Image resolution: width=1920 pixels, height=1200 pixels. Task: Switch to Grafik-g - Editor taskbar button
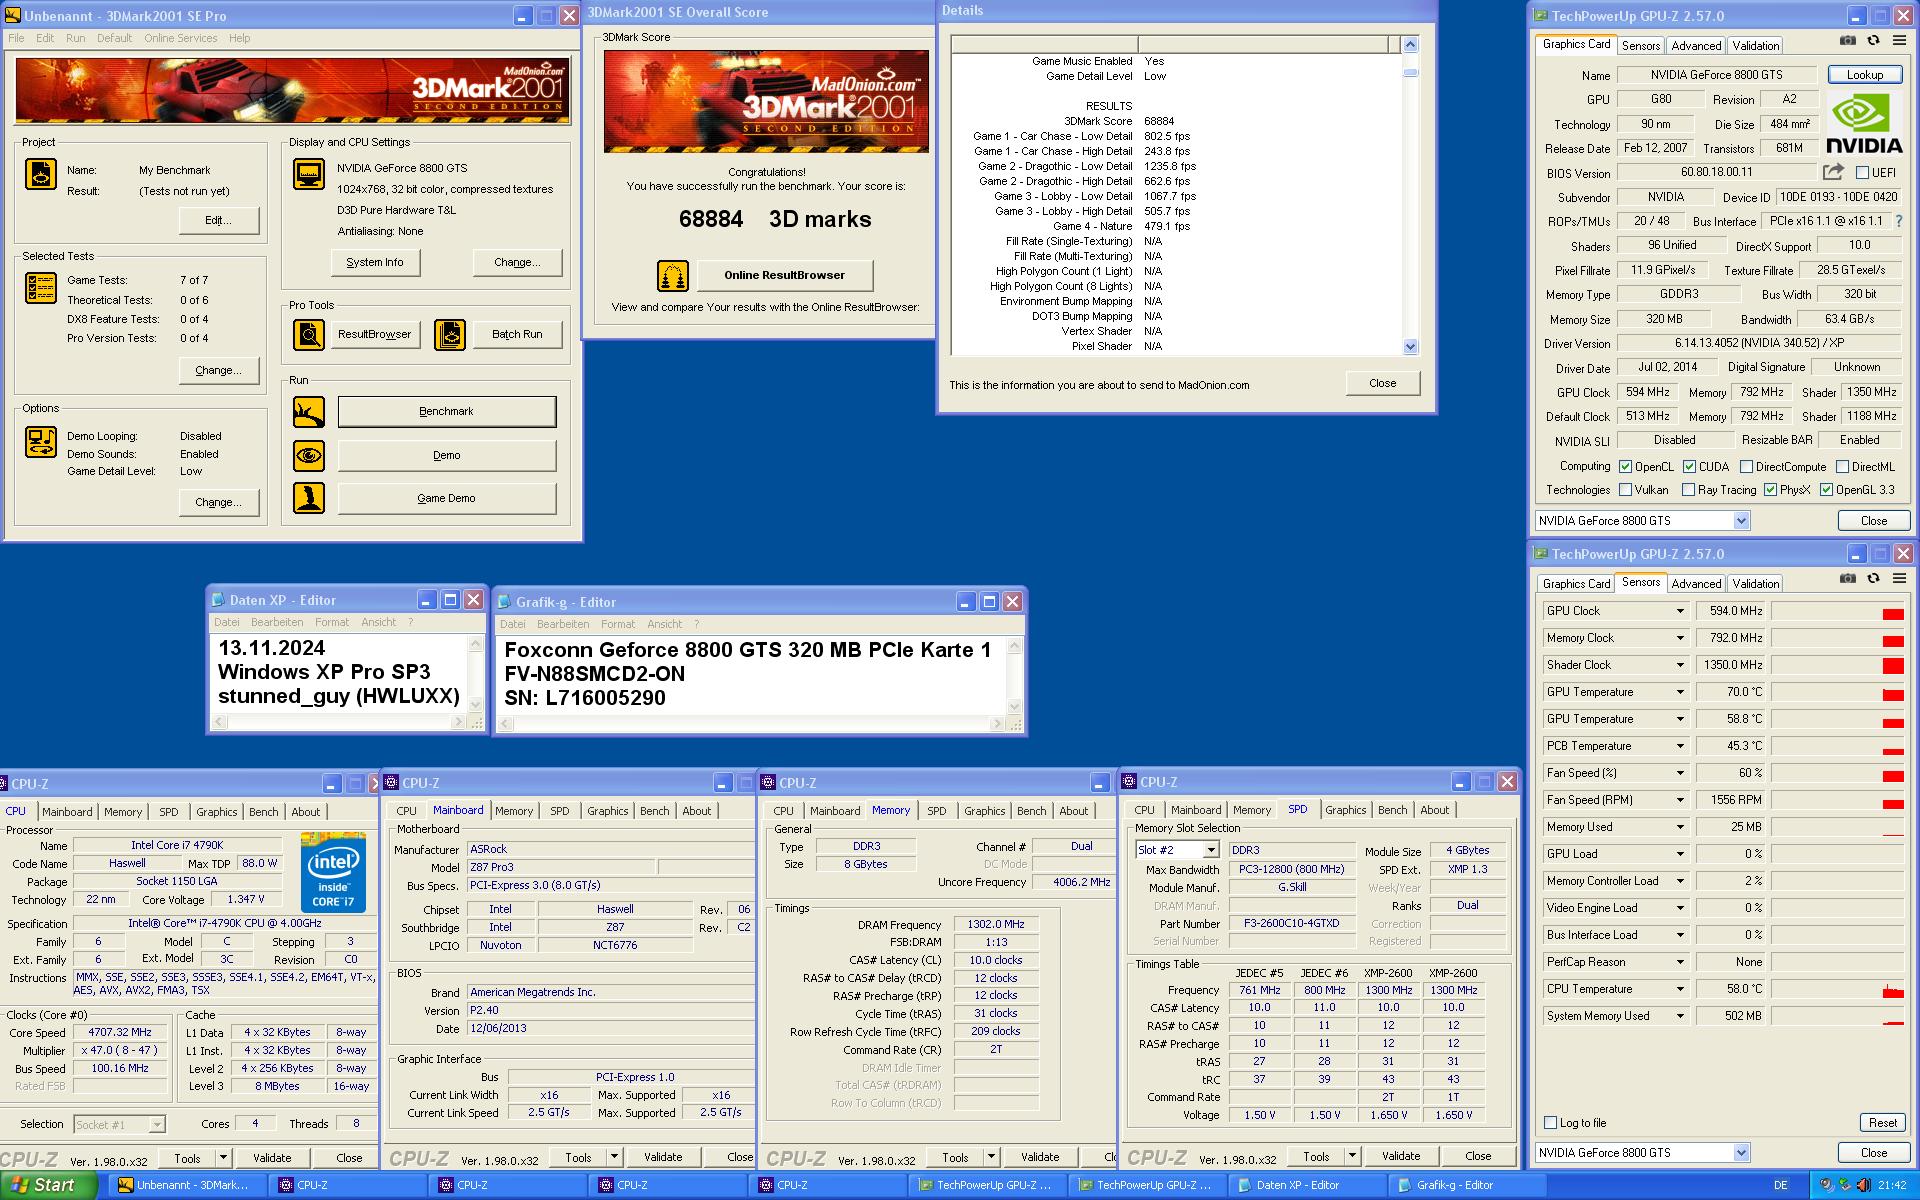(1467, 1185)
